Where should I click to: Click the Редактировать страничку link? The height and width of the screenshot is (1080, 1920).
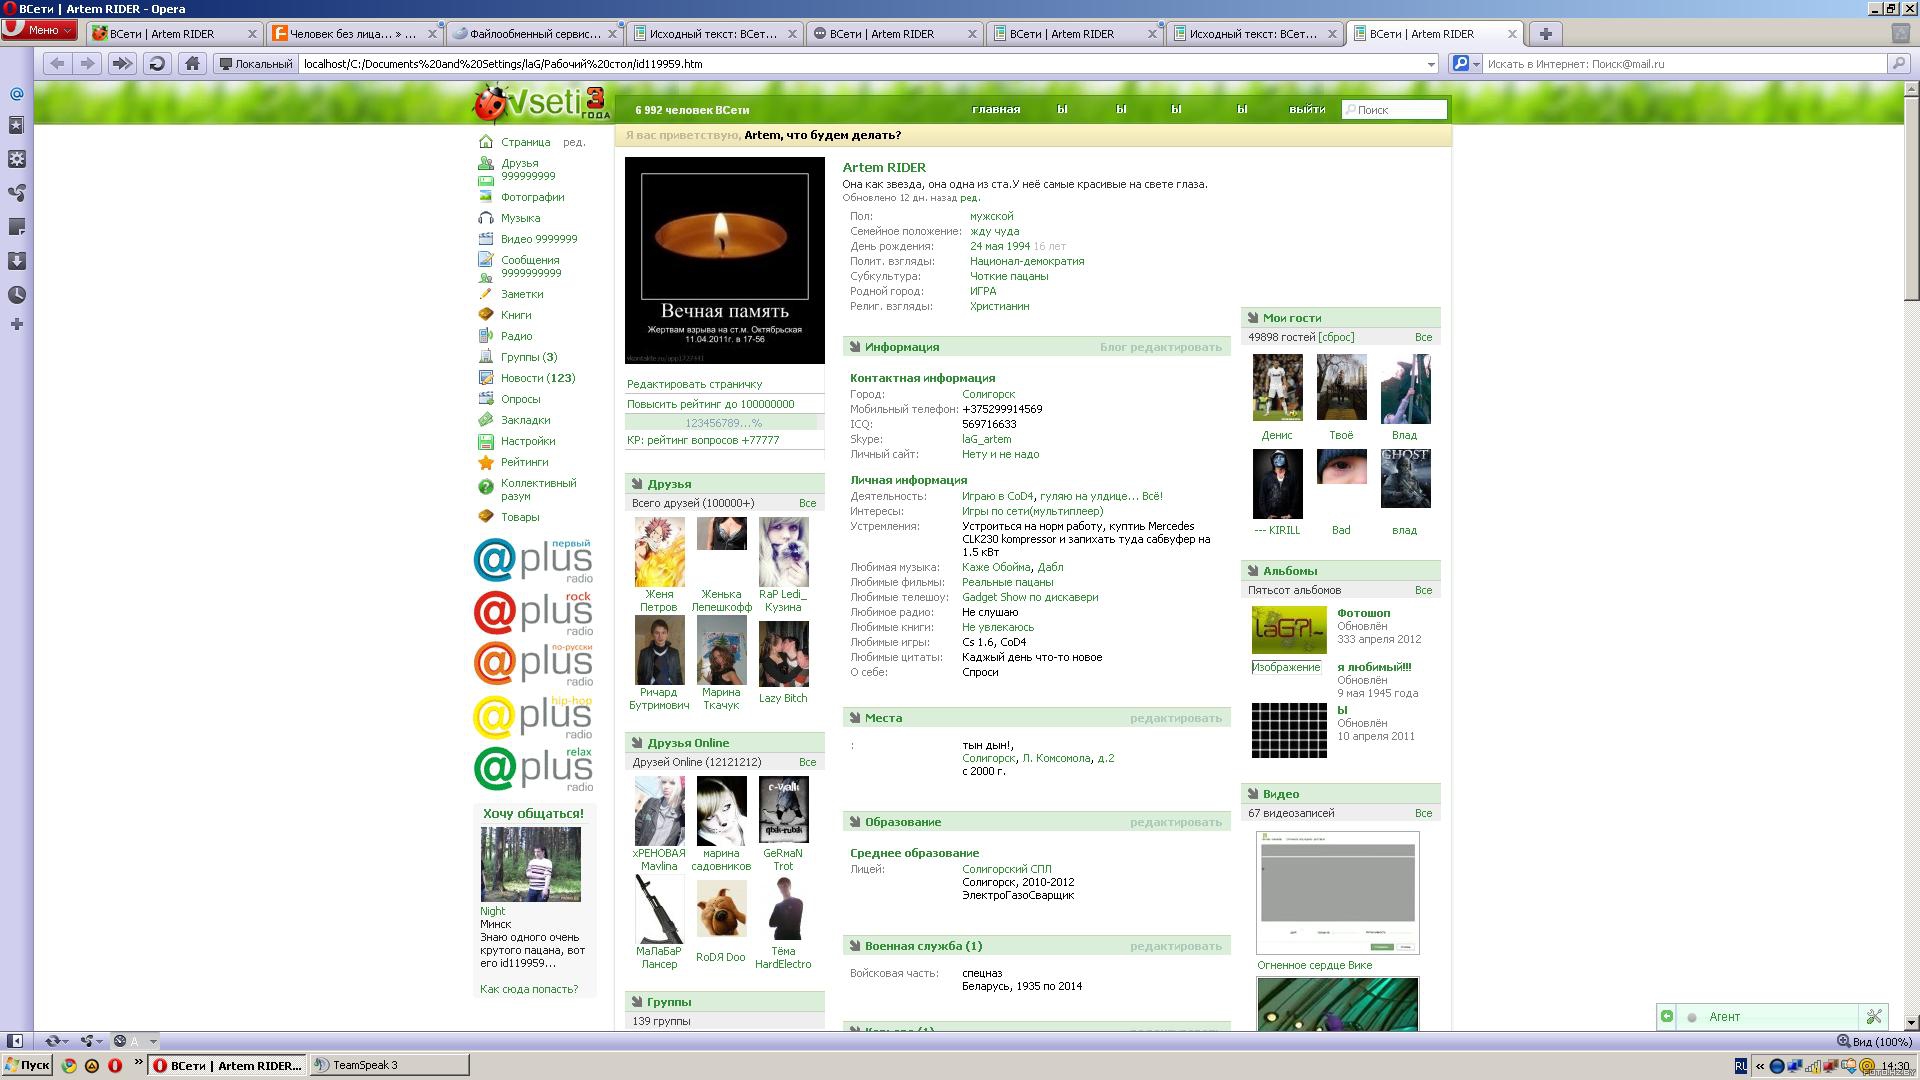click(694, 384)
